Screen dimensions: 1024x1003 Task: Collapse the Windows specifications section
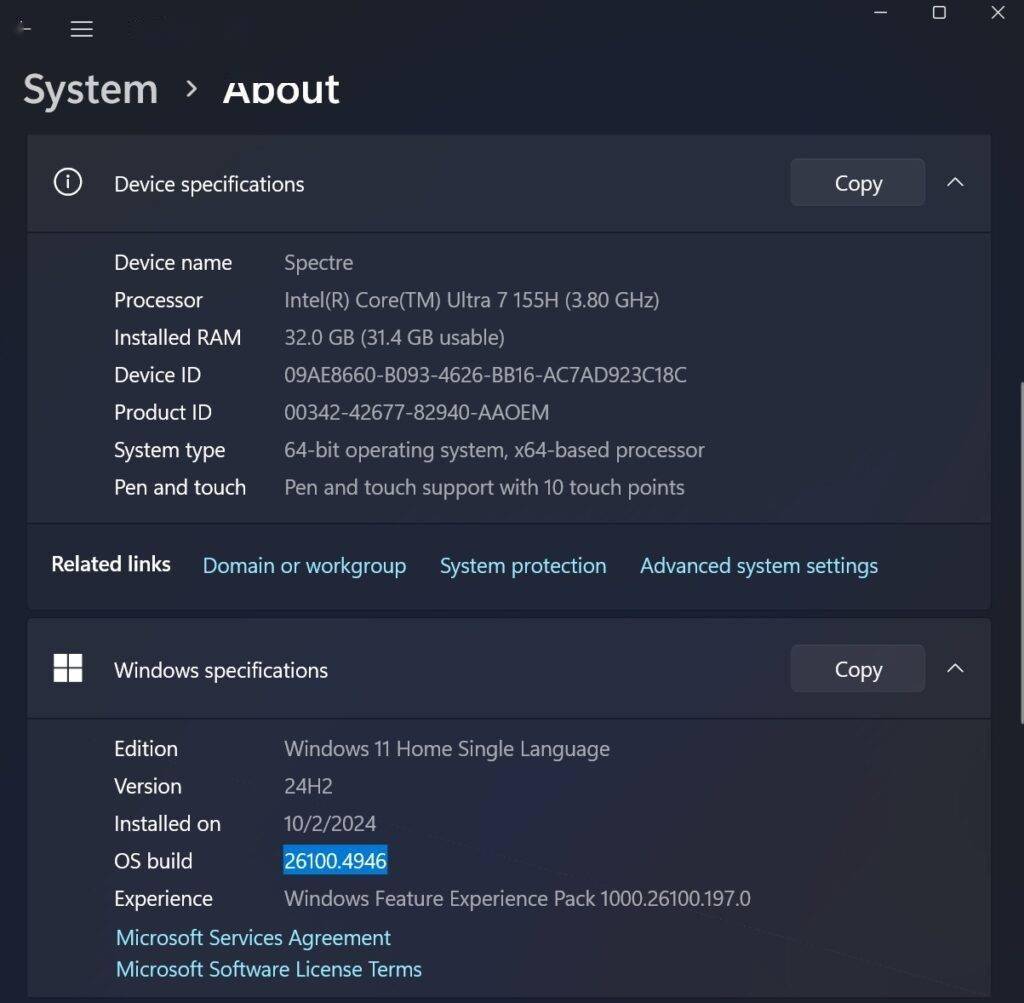pyautogui.click(x=955, y=669)
